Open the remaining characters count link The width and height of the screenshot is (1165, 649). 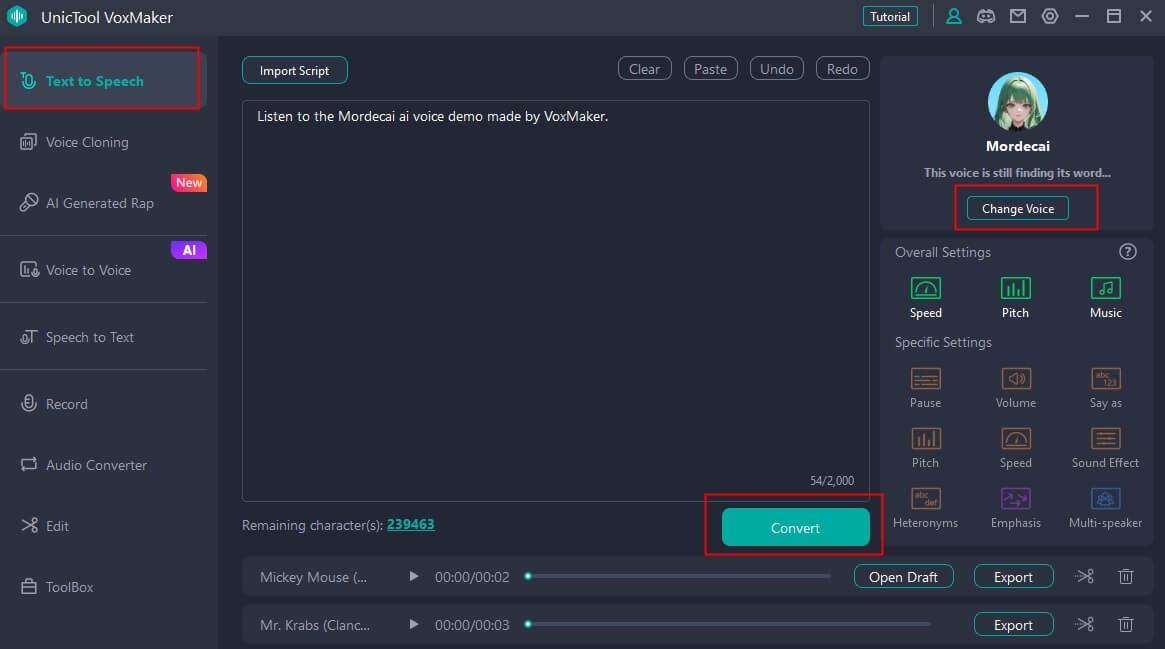pyautogui.click(x=410, y=524)
